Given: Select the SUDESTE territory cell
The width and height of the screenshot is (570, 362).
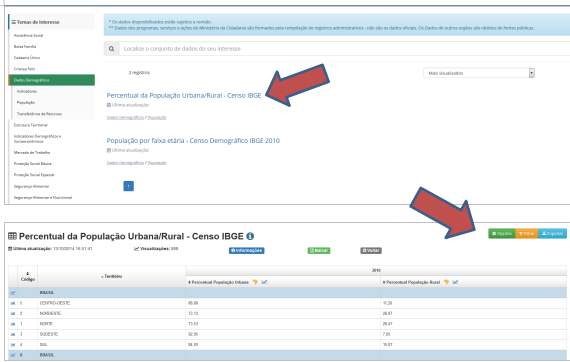Looking at the screenshot, I should 111,334.
